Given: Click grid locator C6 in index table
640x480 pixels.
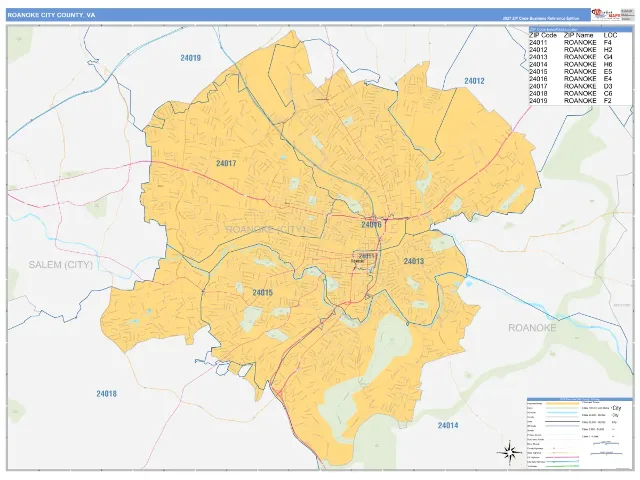Looking at the screenshot, I should (608, 93).
